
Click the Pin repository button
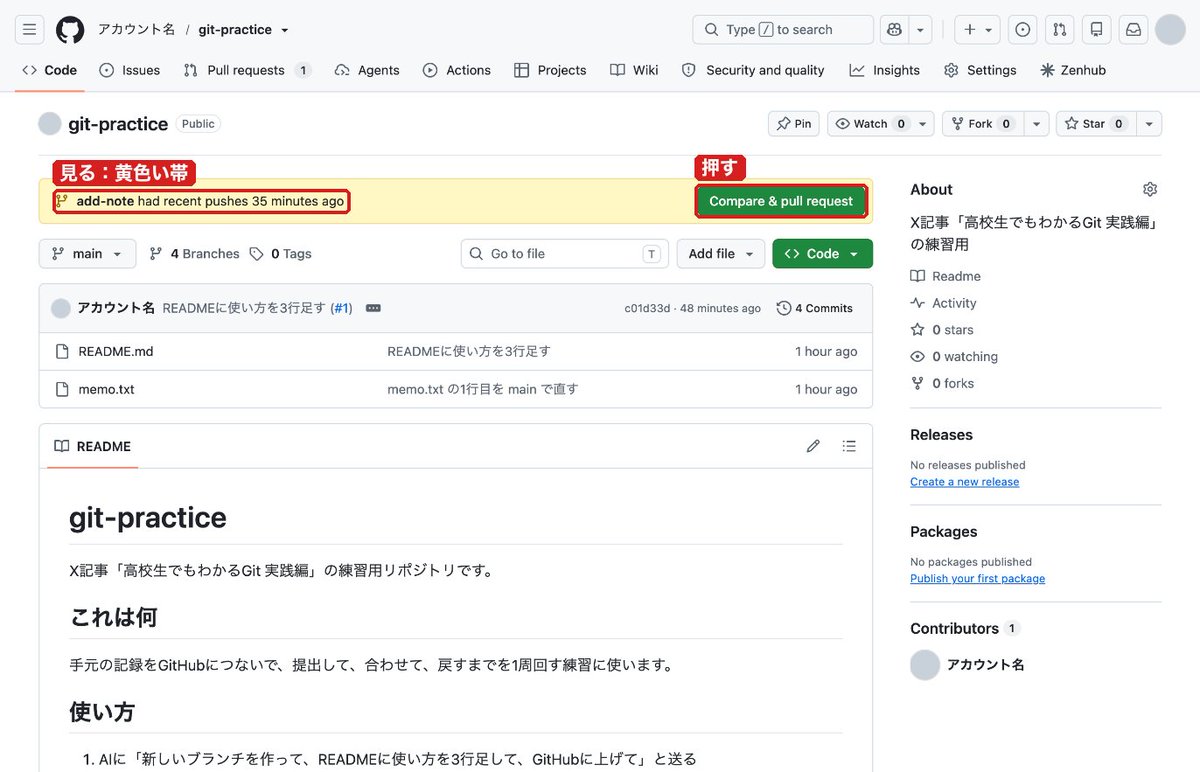794,124
